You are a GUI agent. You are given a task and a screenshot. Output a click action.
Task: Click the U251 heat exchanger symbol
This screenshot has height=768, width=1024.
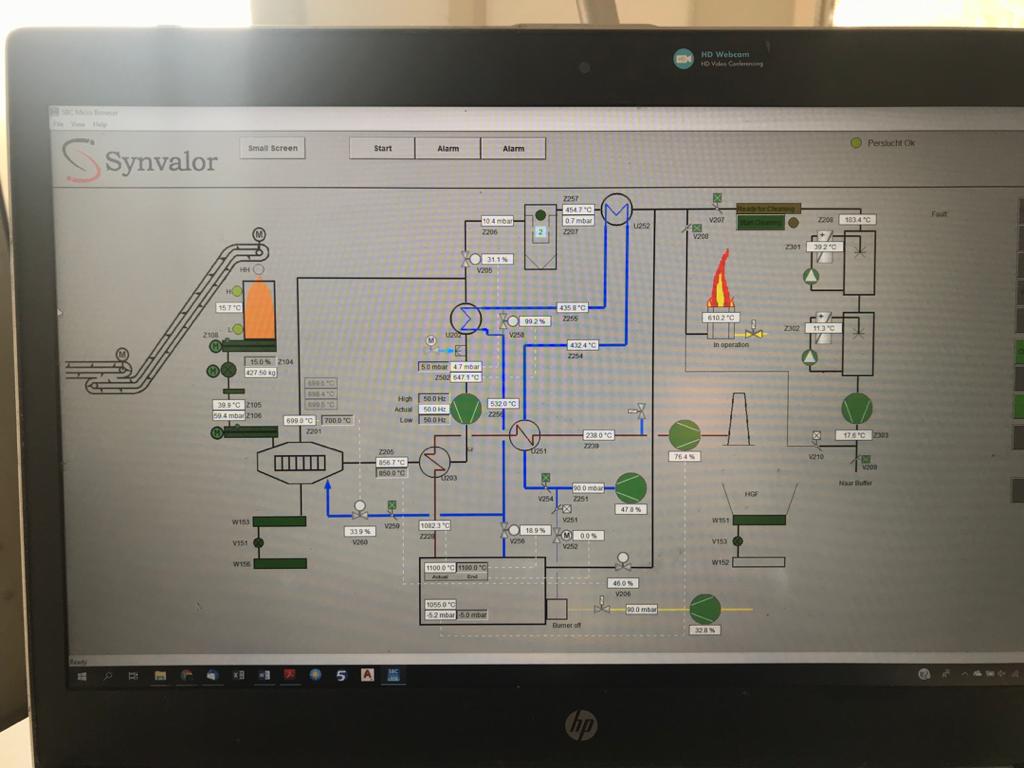point(525,435)
